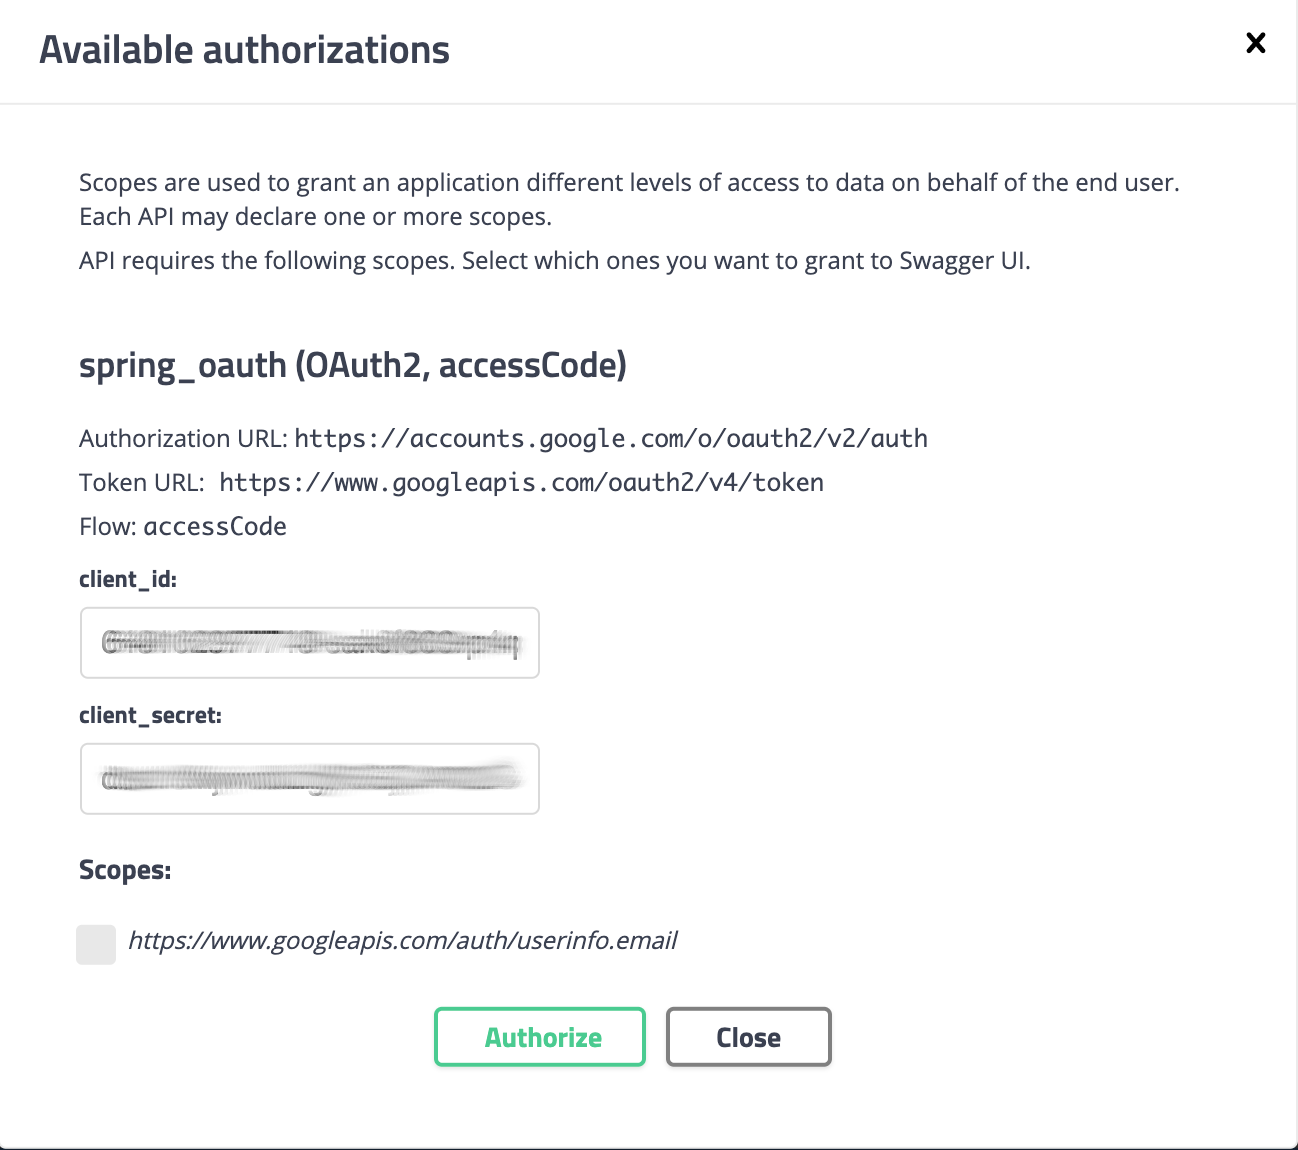Enable the userinfo.email scope checkbox
Viewport: 1298px width, 1150px height.
point(96,944)
